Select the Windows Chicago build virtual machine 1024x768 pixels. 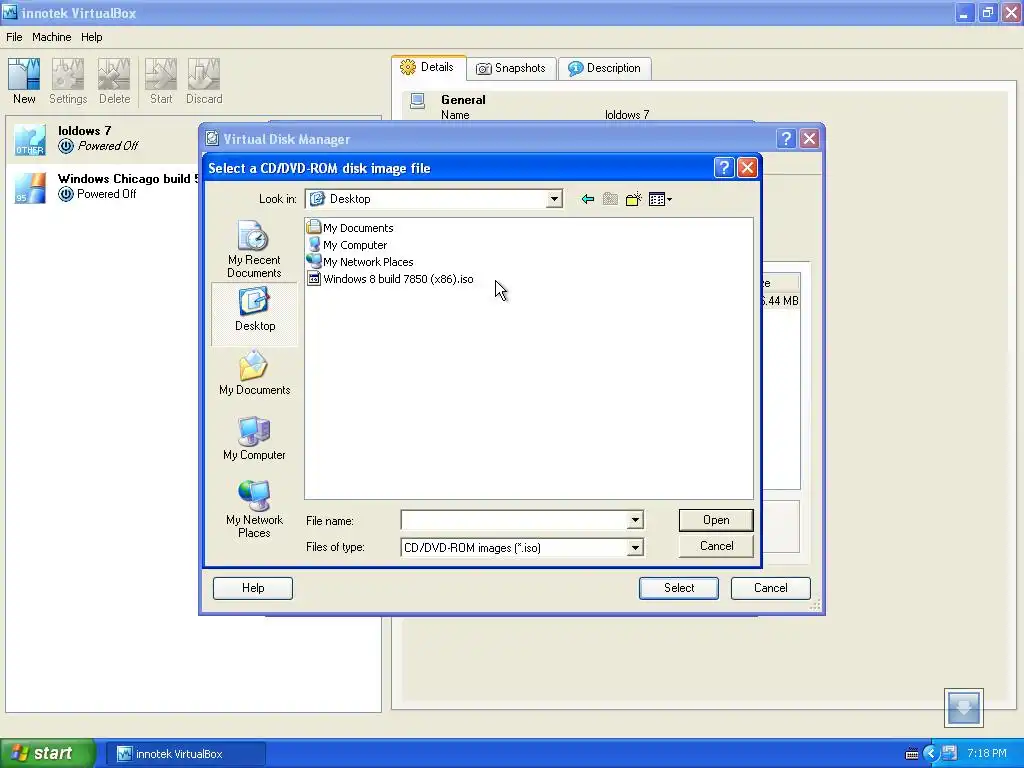[104, 187]
